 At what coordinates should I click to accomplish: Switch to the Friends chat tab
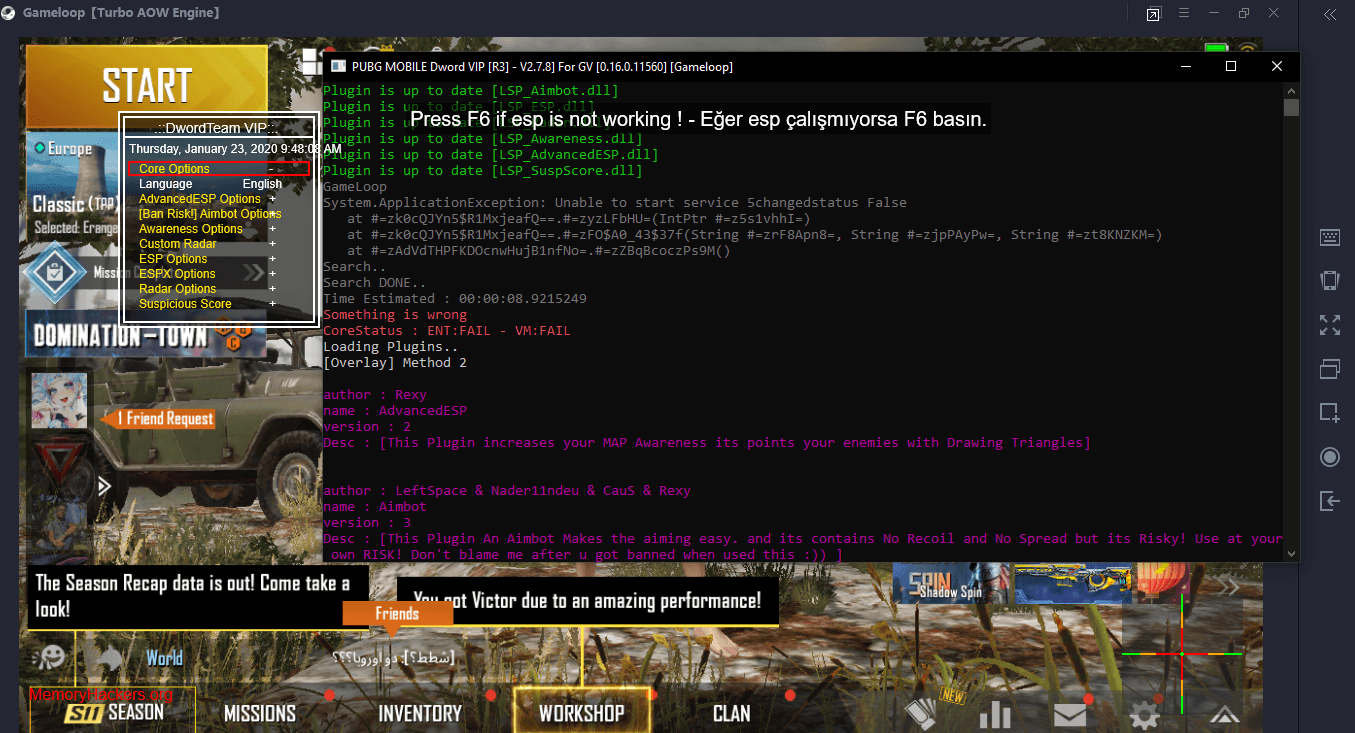point(397,613)
